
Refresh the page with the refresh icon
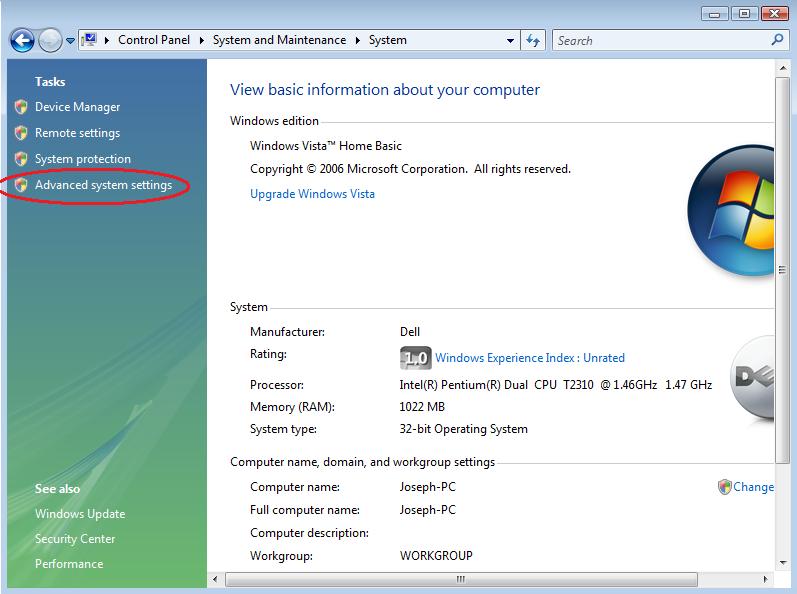click(x=533, y=40)
